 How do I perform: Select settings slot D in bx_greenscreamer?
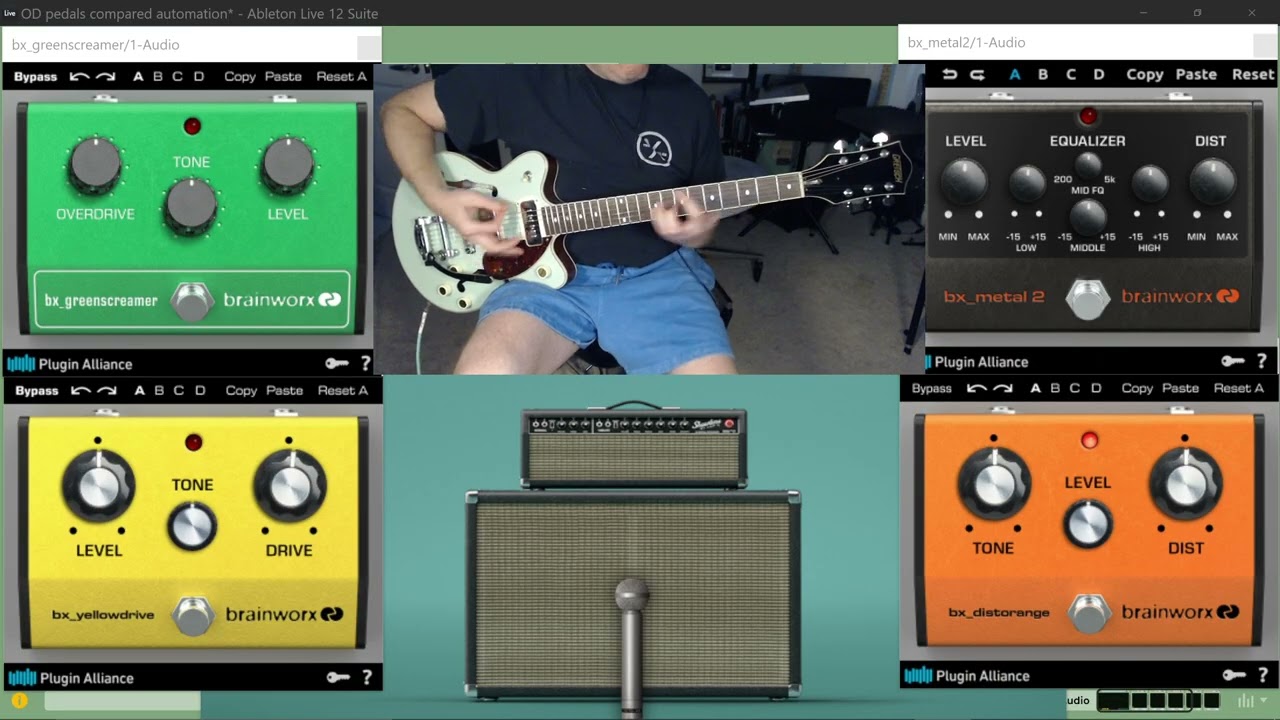[x=199, y=77]
